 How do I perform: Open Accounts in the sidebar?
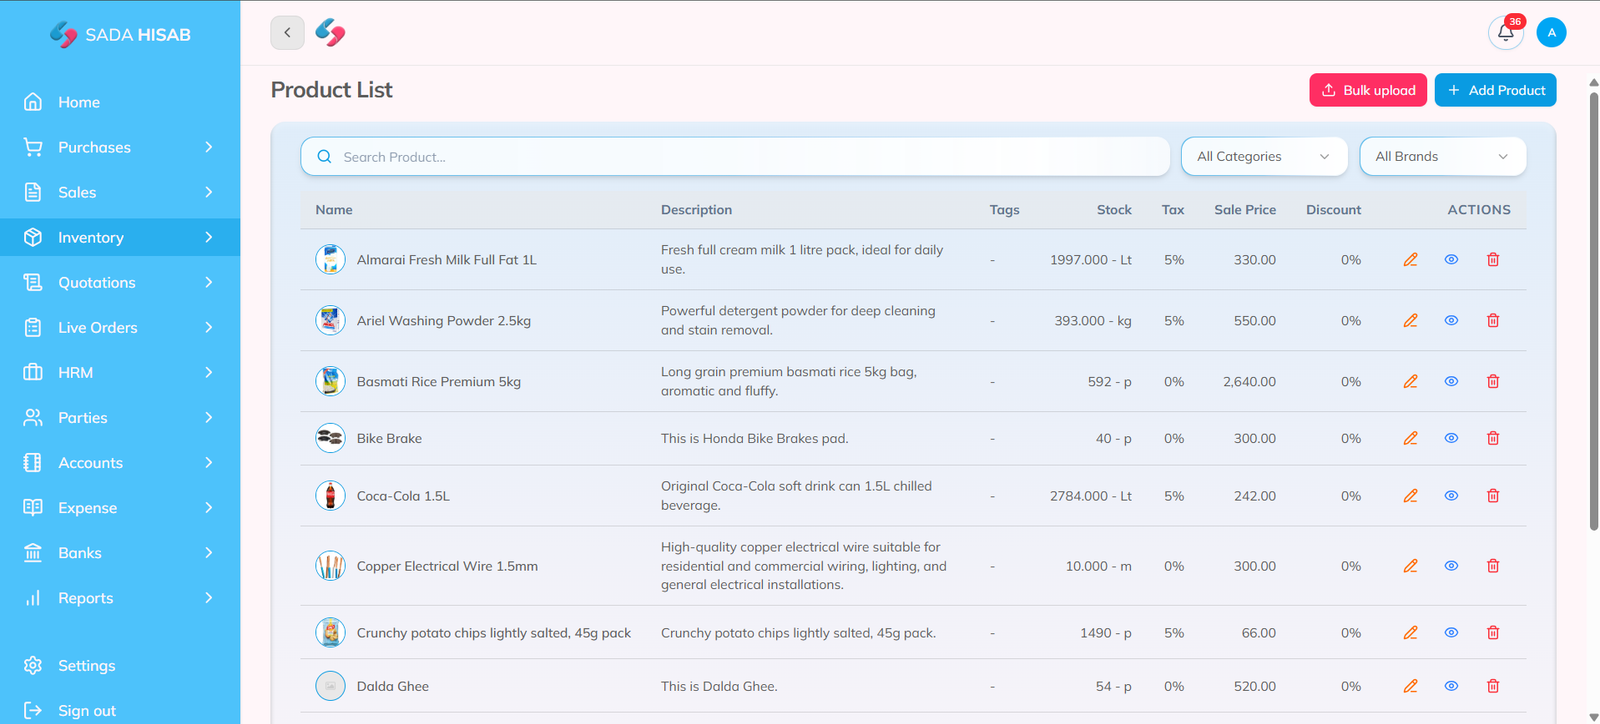[x=120, y=463]
